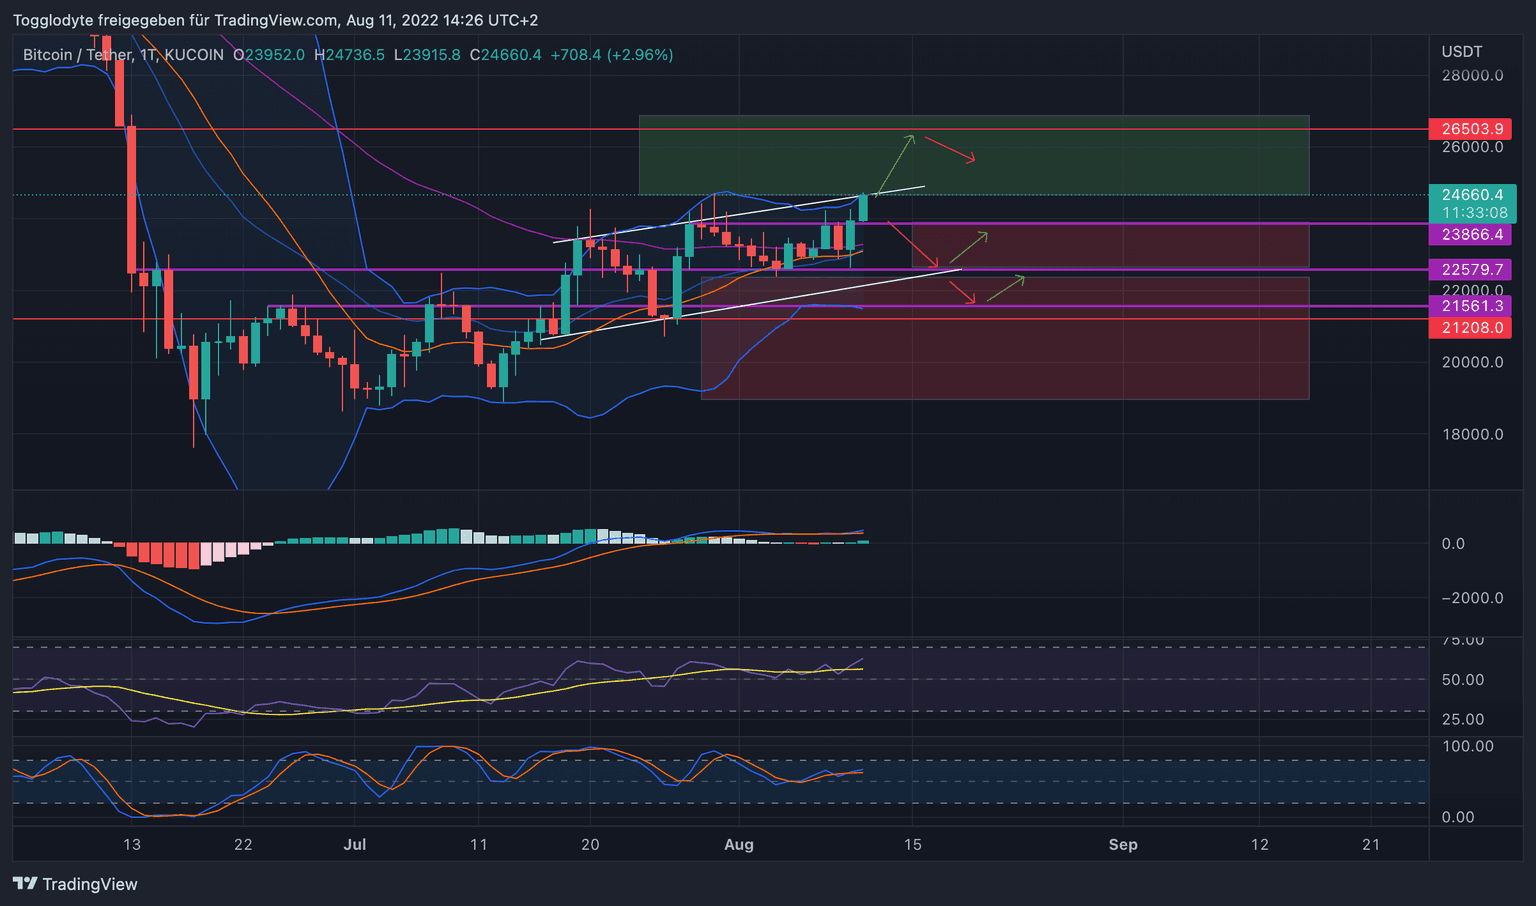1536x906 pixels.
Task: Click the candle countdown timer 11:33:08
Action: click(1474, 213)
